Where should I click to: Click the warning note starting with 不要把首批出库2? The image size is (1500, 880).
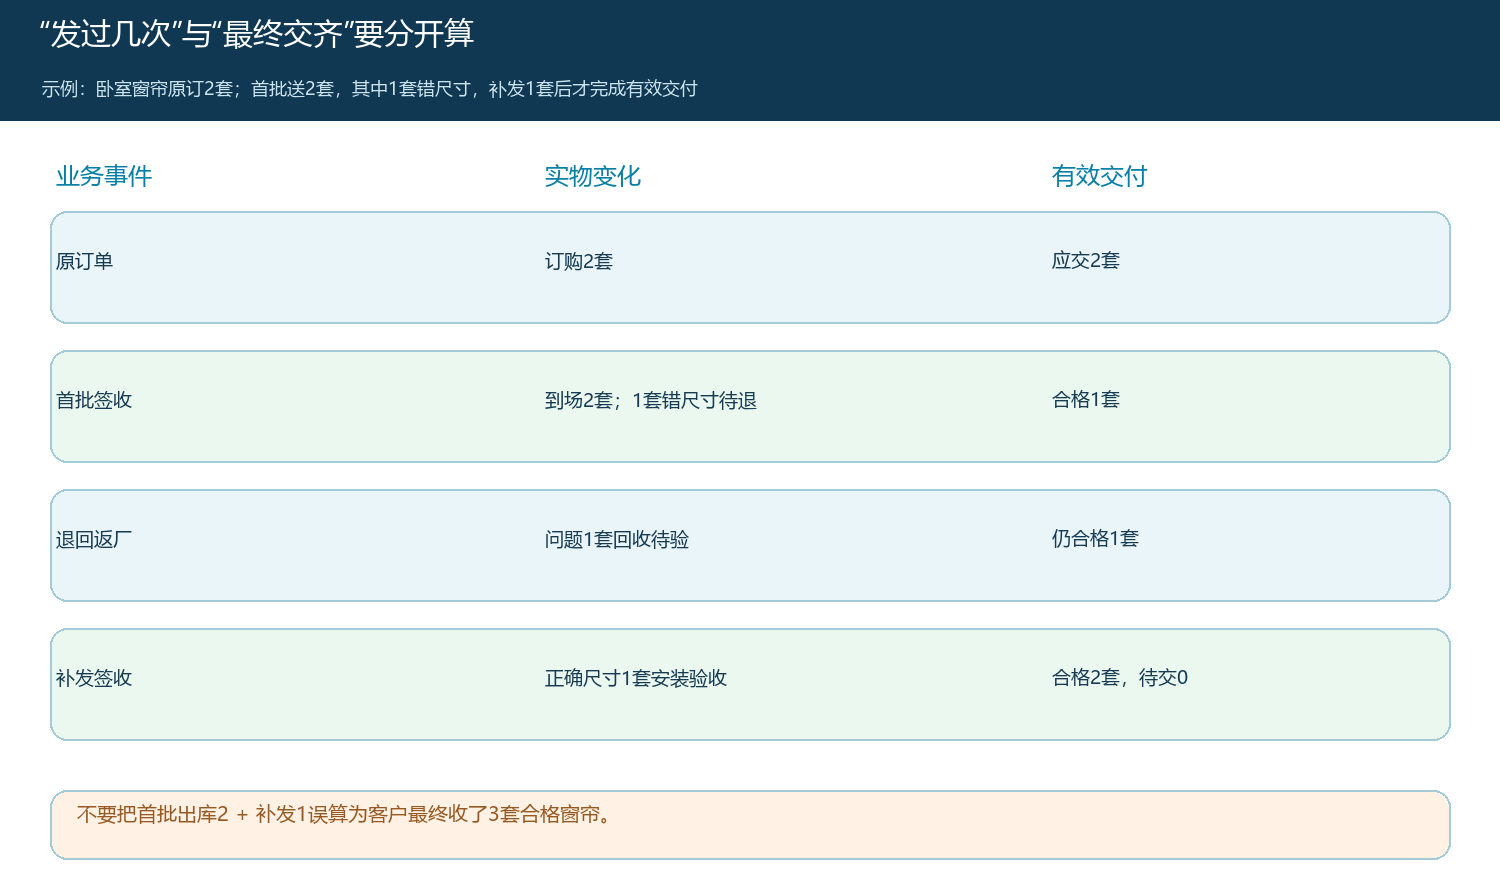(x=347, y=814)
